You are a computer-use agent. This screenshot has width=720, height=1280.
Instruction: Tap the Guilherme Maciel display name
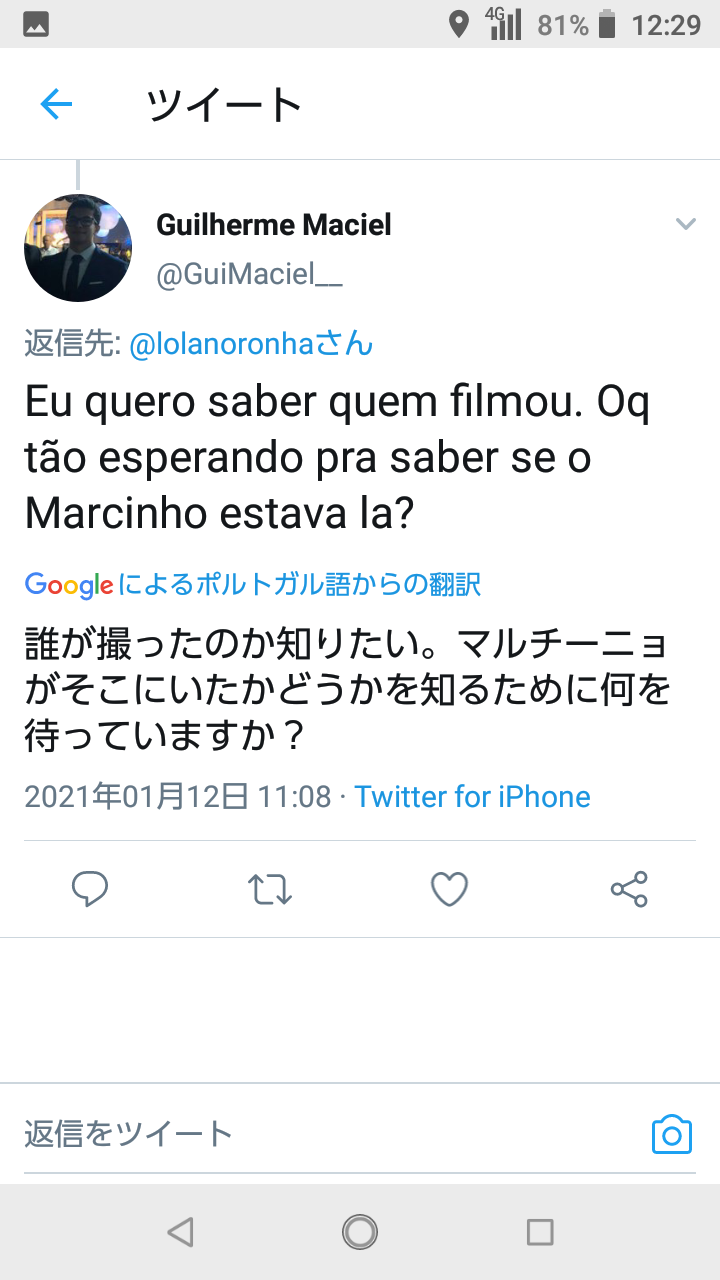coord(274,225)
